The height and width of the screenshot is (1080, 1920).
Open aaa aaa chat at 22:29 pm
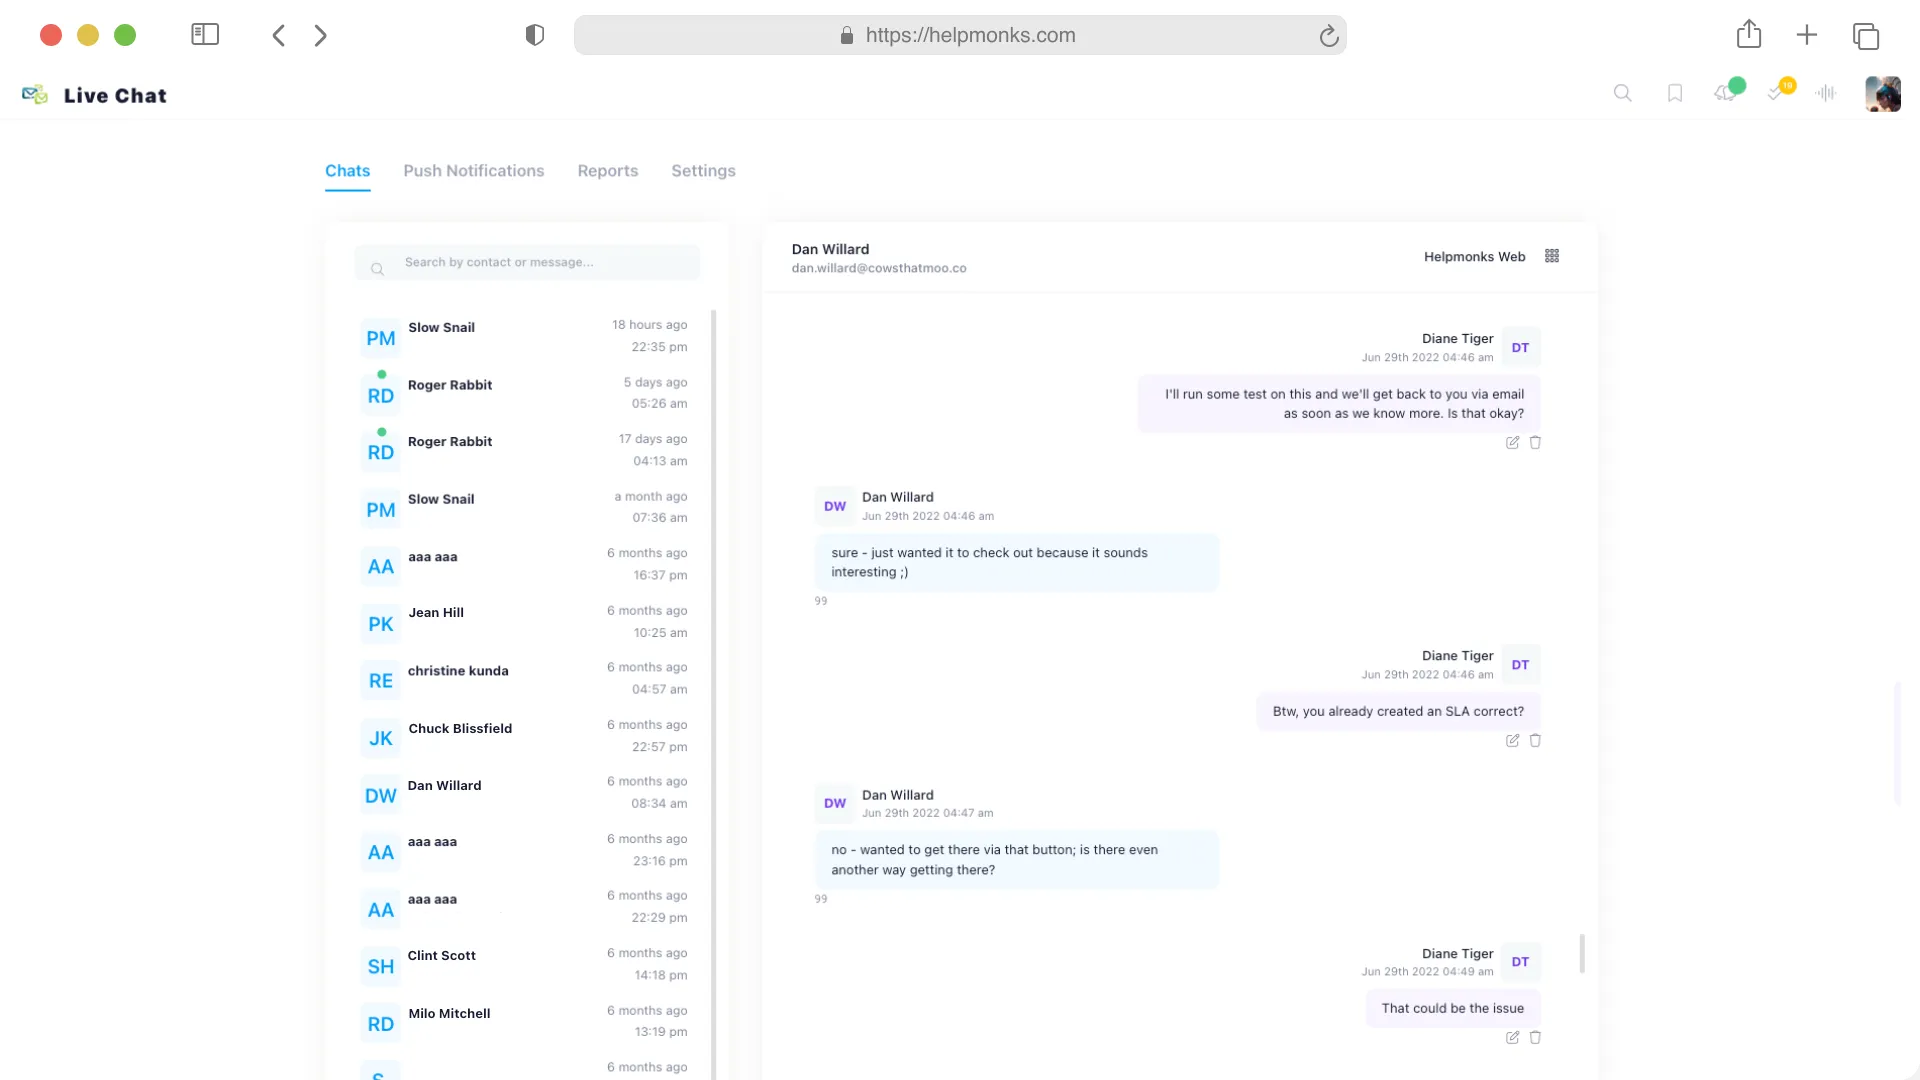[525, 908]
